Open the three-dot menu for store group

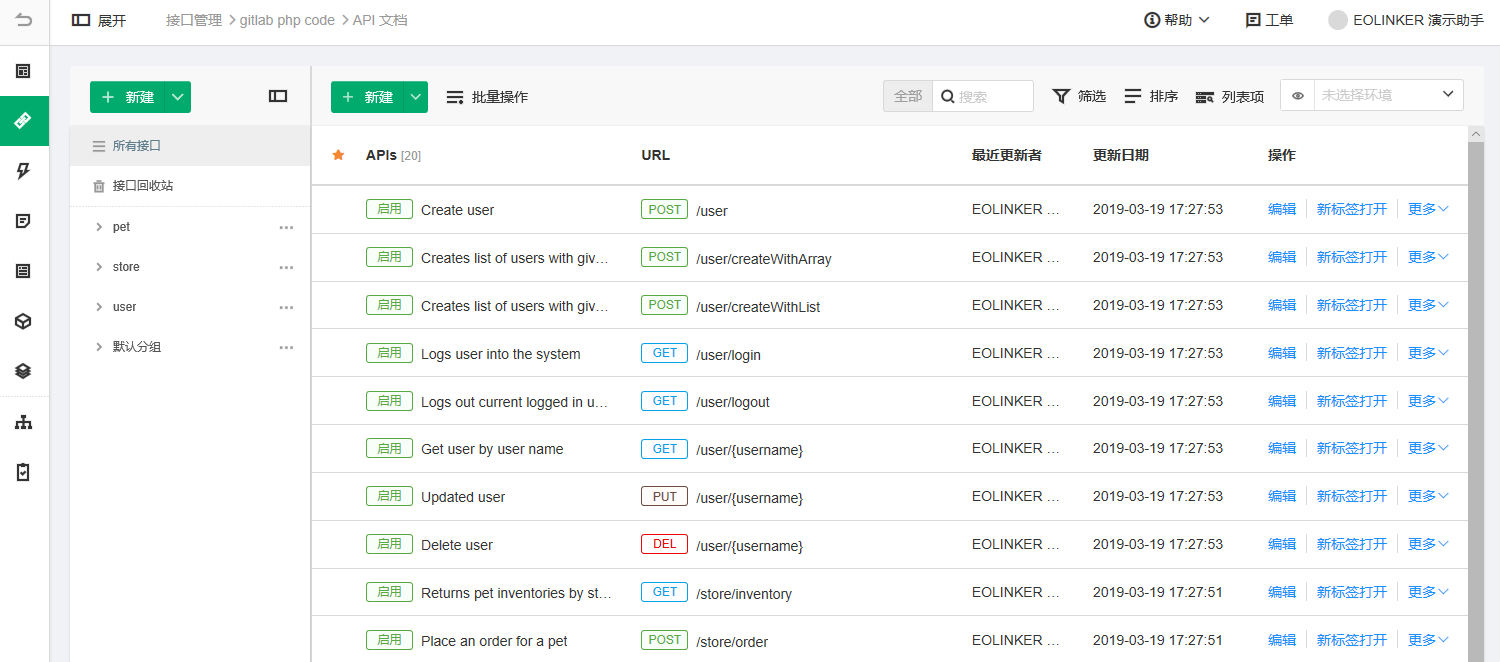pos(286,267)
